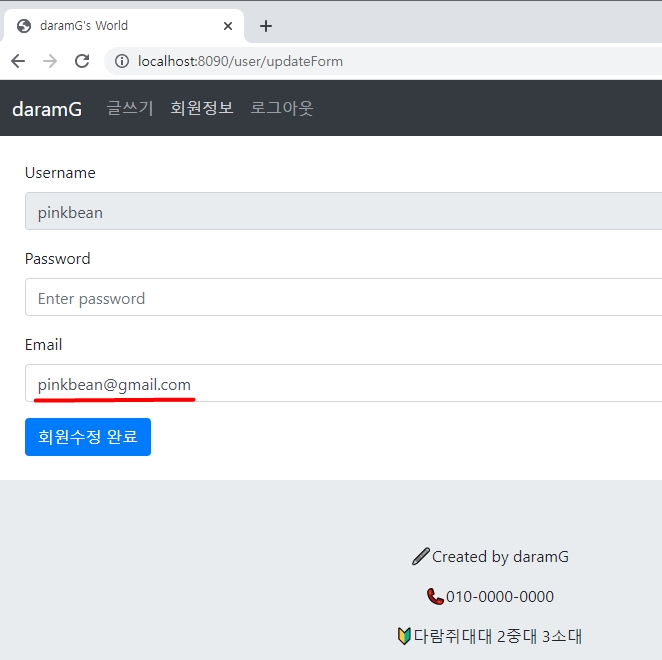This screenshot has width=662, height=660.
Task: Click the disabled Username field with pinkbean
Action: [343, 211]
